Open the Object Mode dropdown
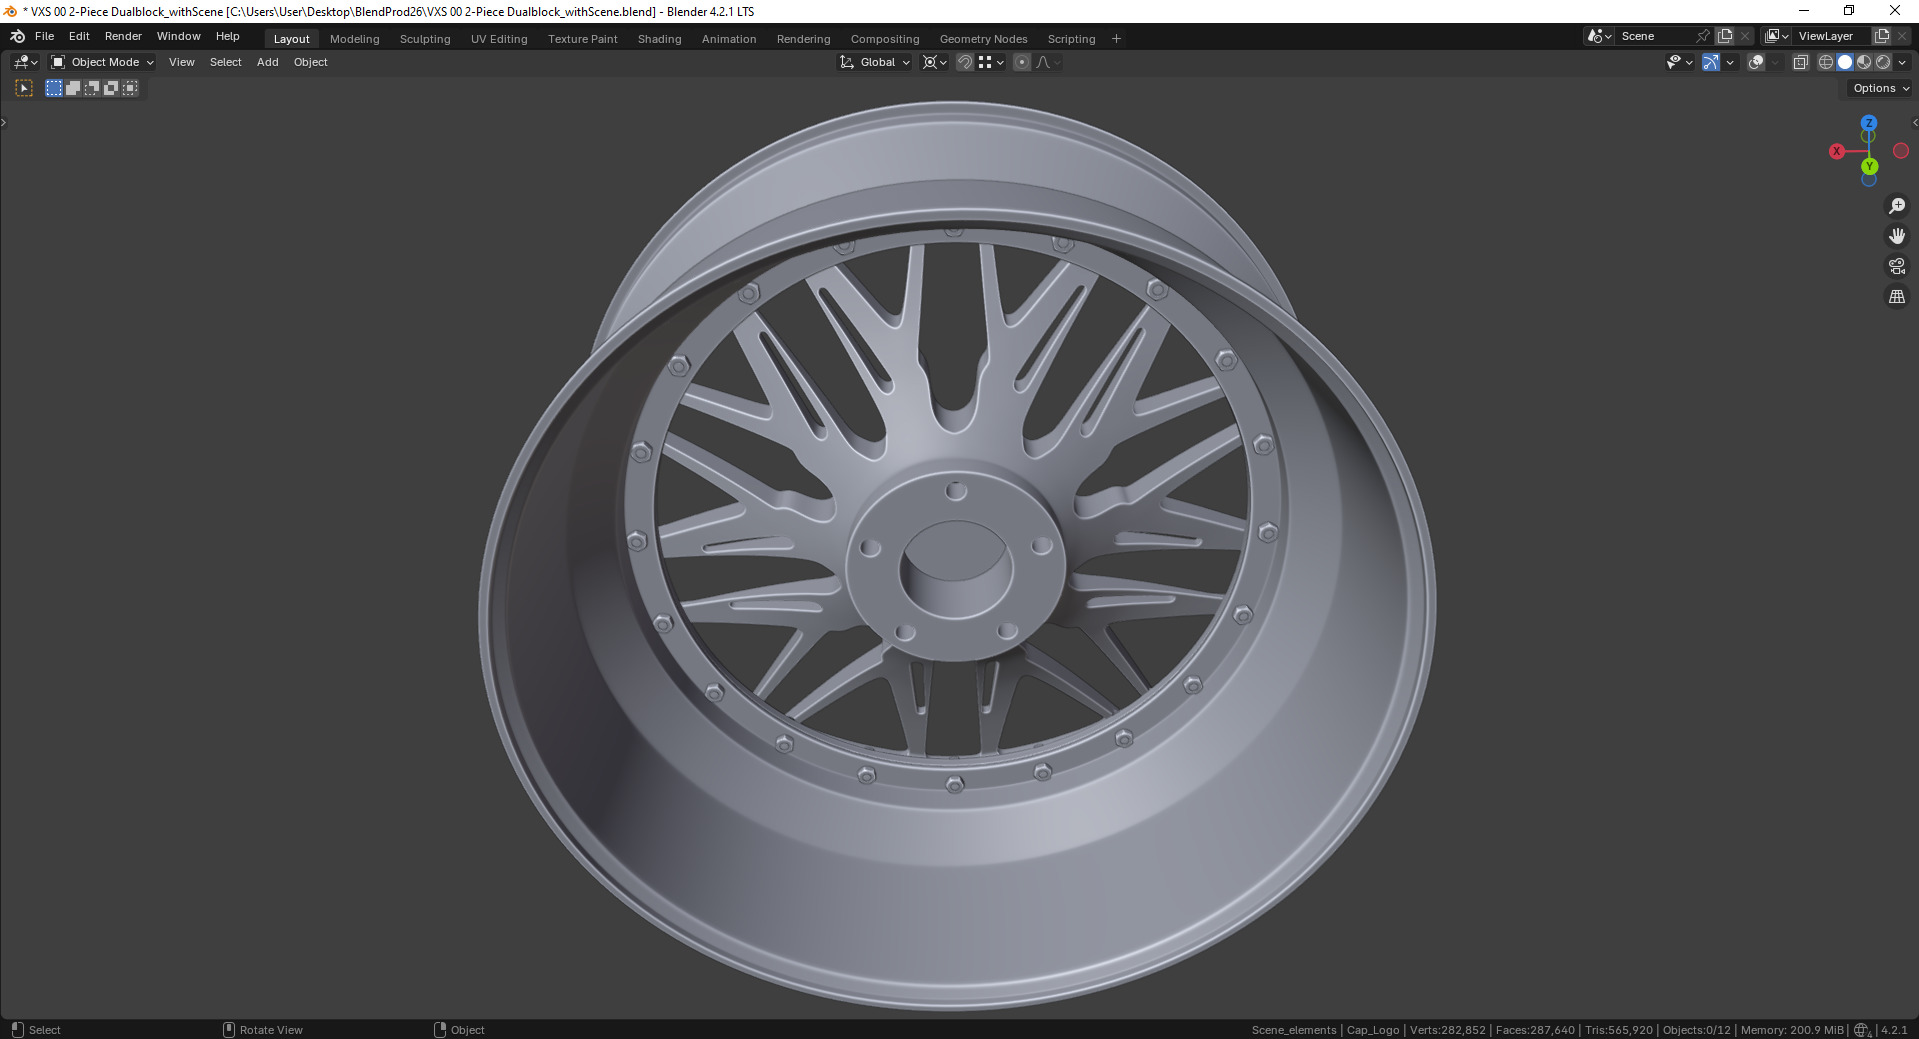1919x1039 pixels. (102, 62)
